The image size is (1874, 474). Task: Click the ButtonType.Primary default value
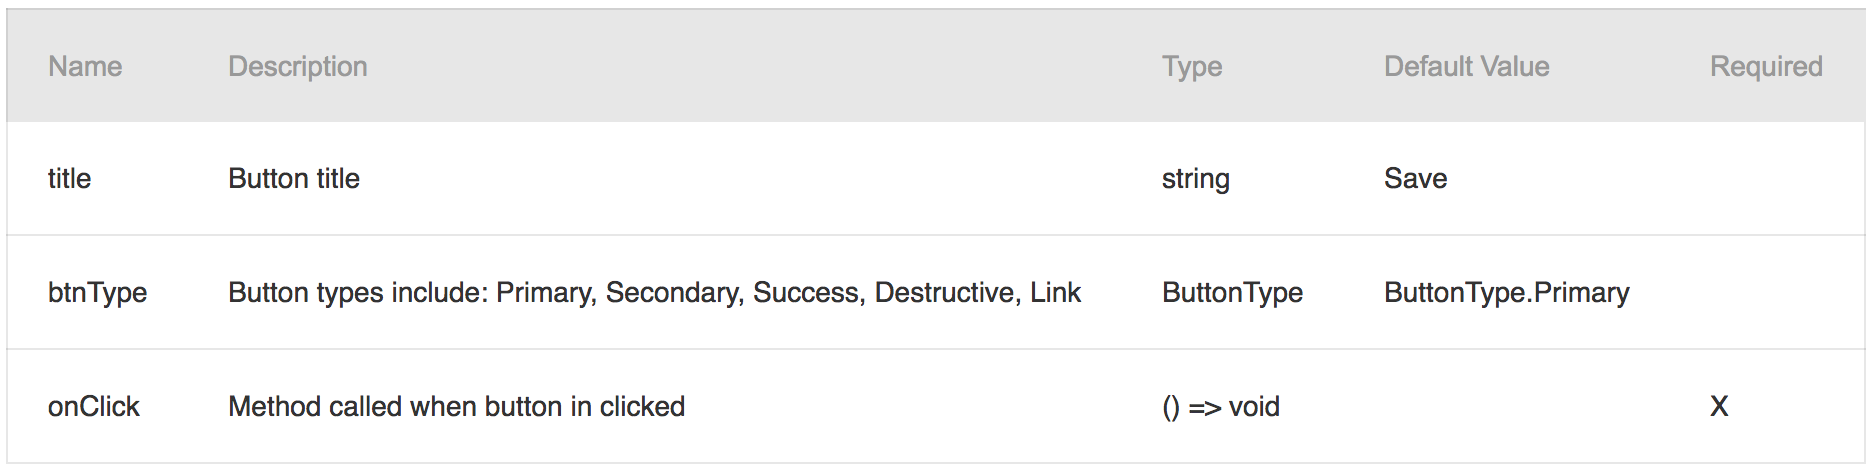[x=1507, y=292]
